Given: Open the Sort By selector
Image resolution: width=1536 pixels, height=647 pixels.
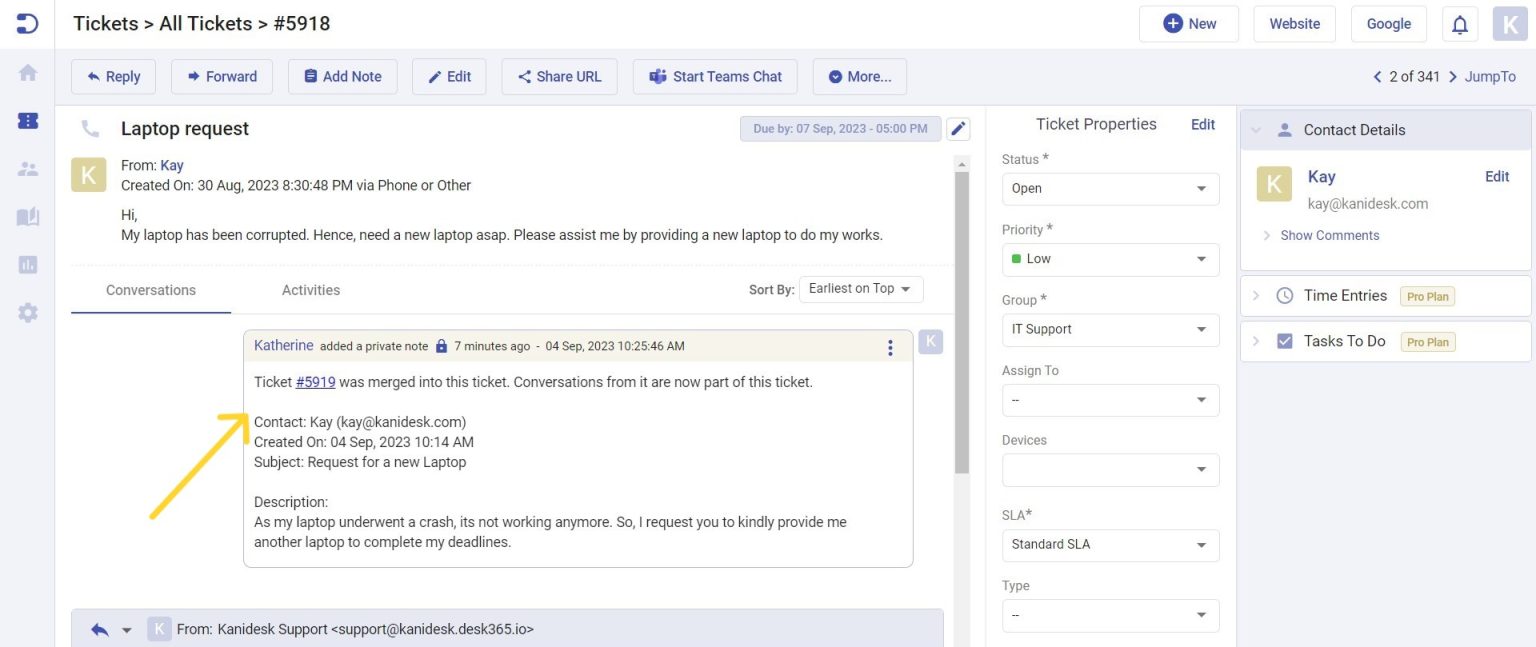Looking at the screenshot, I should click(x=860, y=288).
